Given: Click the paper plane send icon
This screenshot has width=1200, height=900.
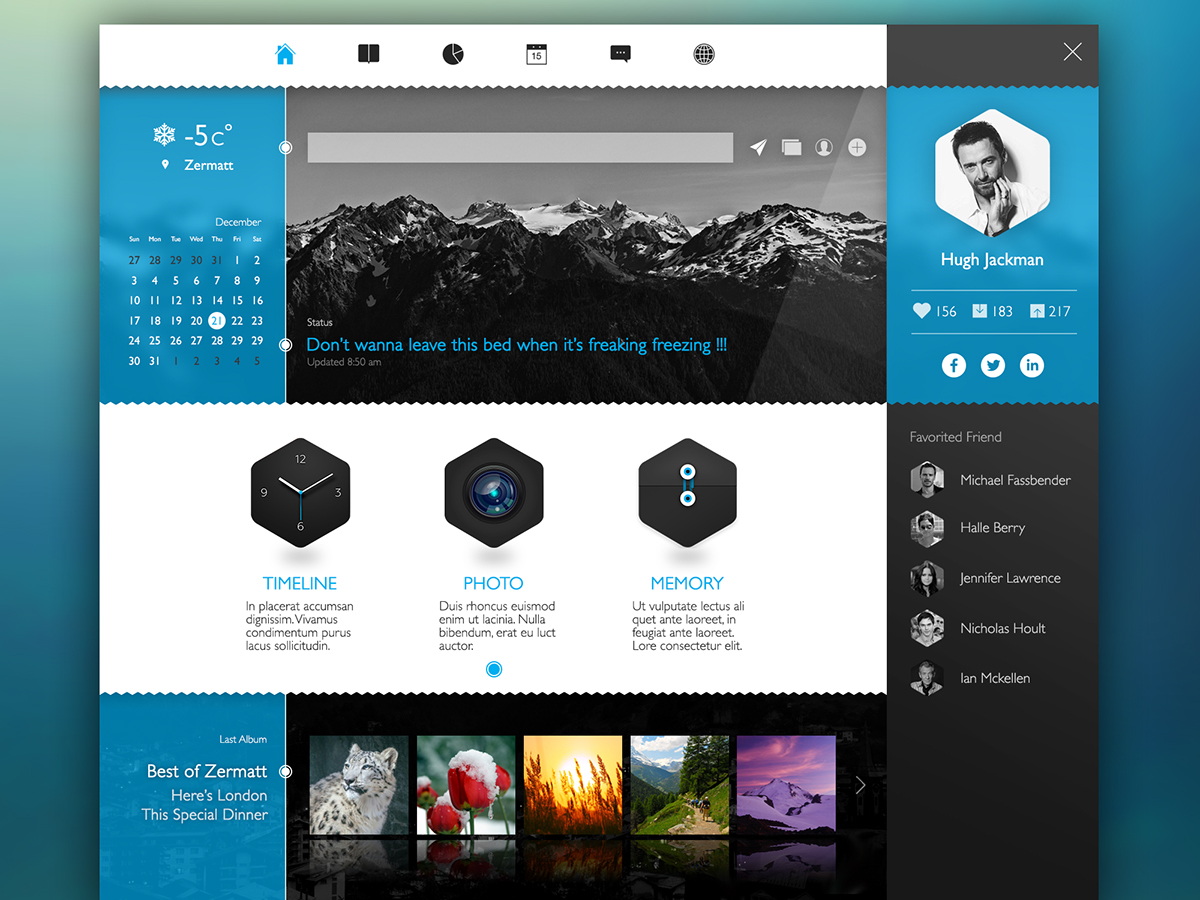Looking at the screenshot, I should (x=758, y=148).
